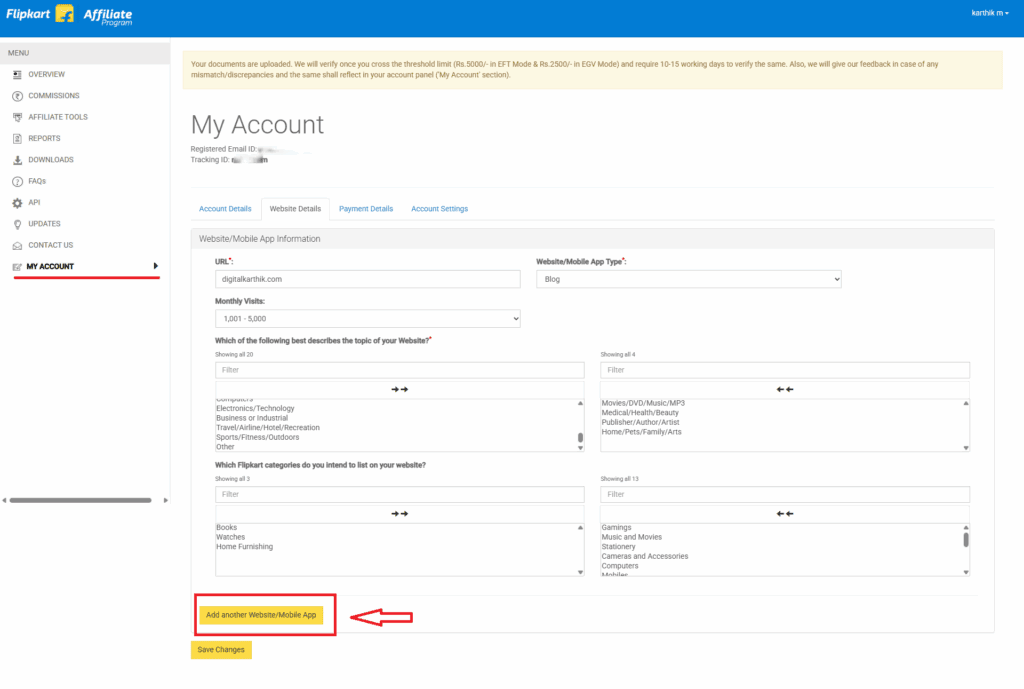This screenshot has height=689, width=1024.
Task: Select Home Furnishing category
Action: [244, 547]
